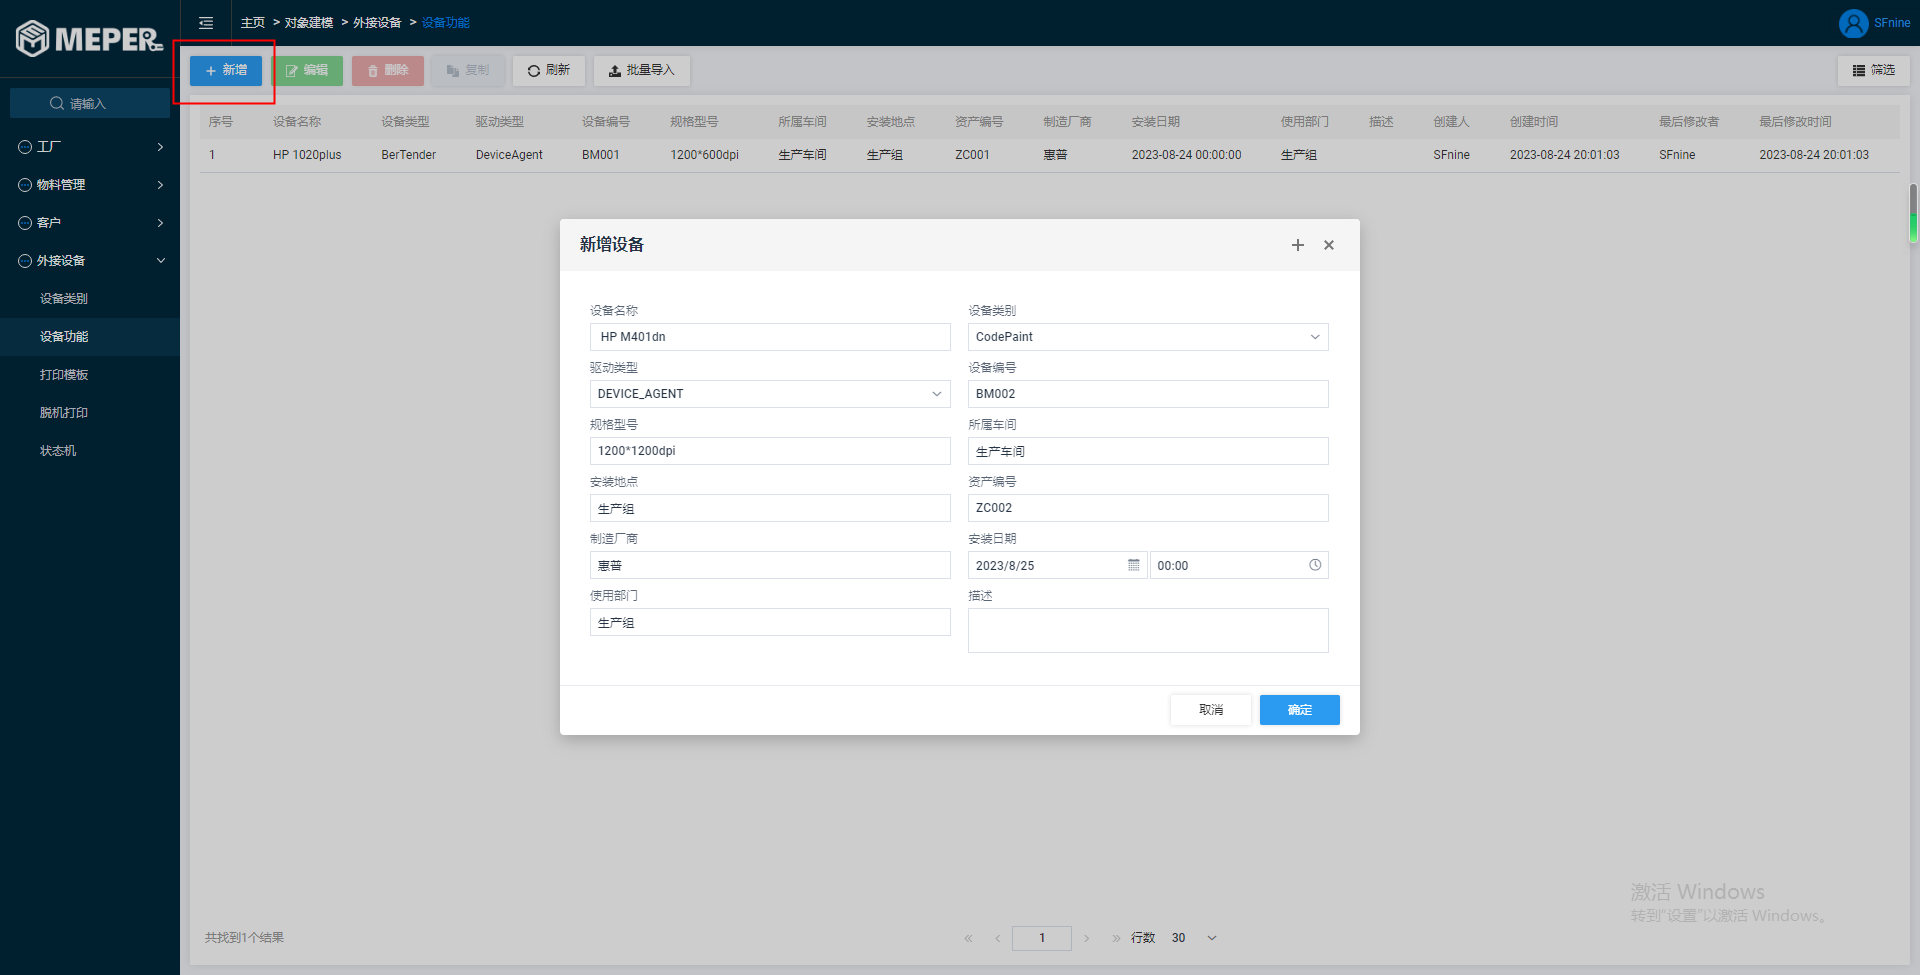Click the 设备名称 field HP M401dn
Screen dimensions: 1920x975
pyautogui.click(x=770, y=337)
